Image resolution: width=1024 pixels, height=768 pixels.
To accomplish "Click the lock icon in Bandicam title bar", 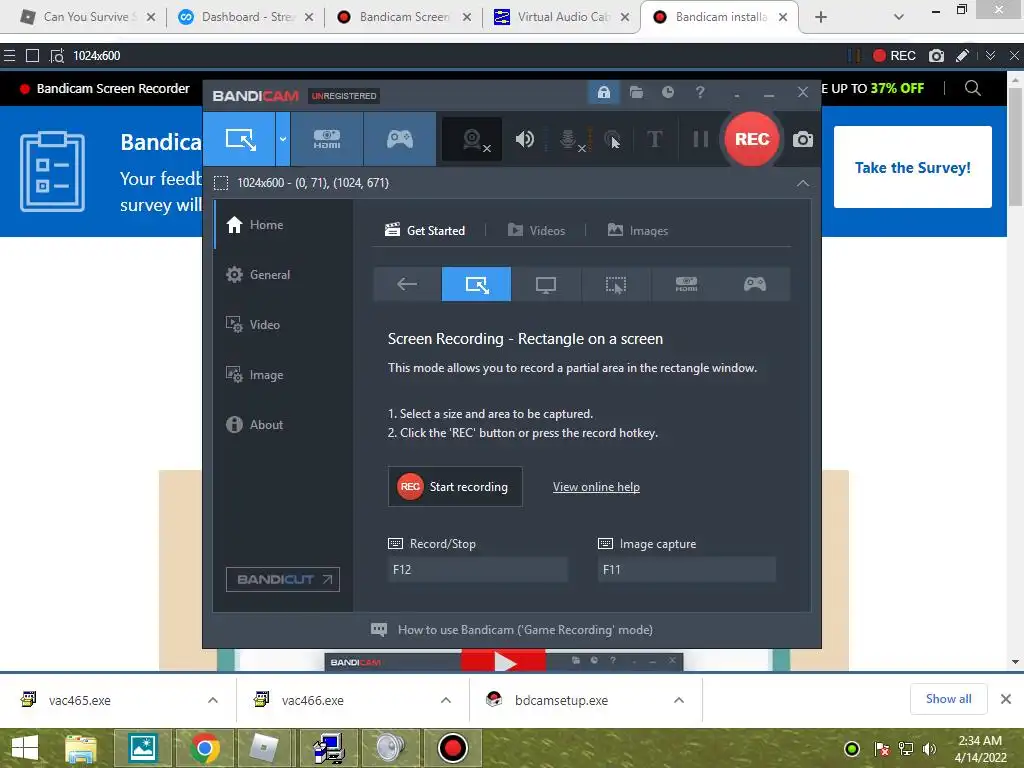I will coord(603,92).
